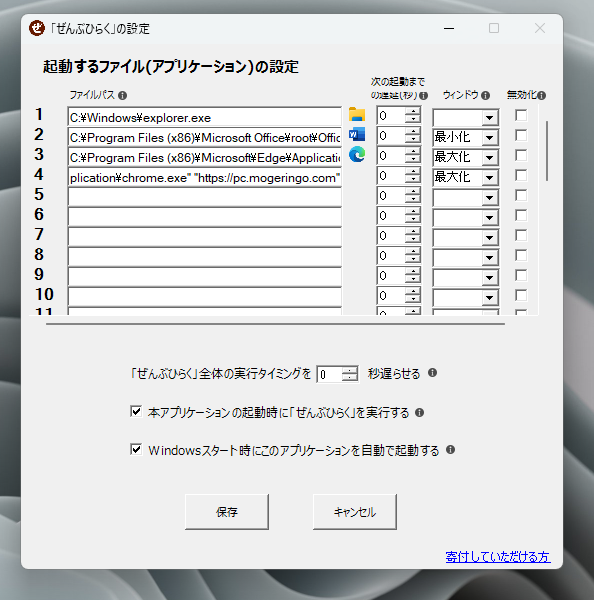Image resolution: width=594 pixels, height=600 pixels.
Task: Open the window dropdown for row 5
Action: tap(490, 198)
